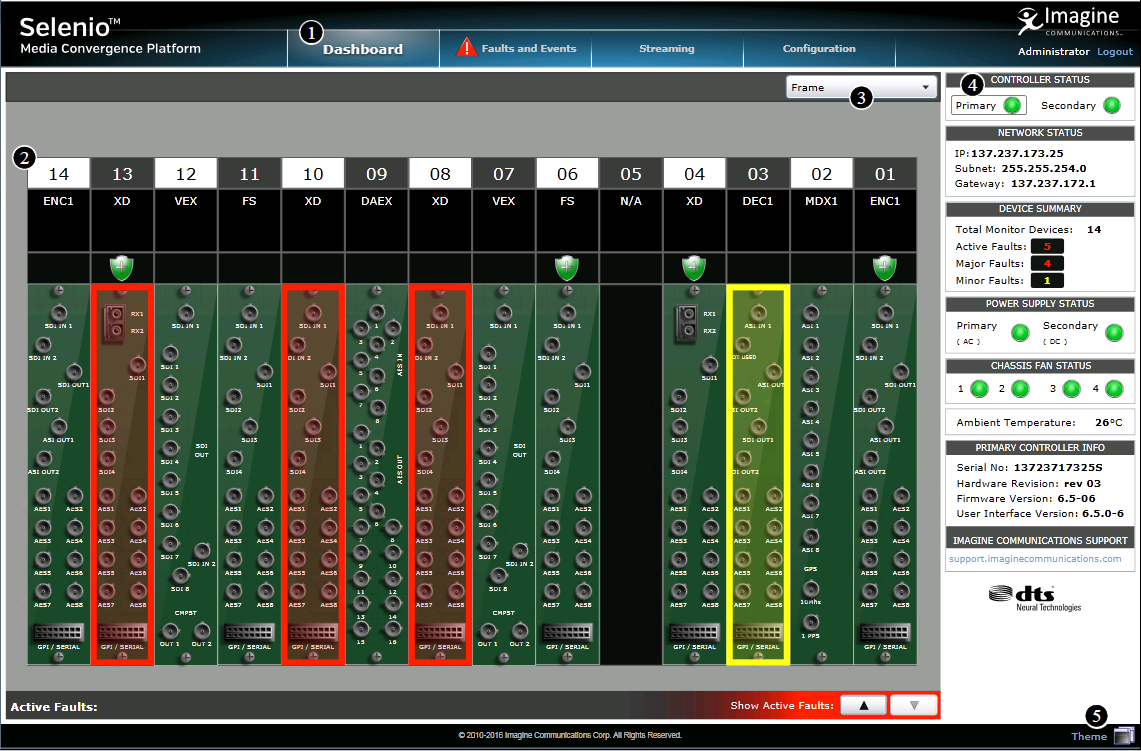Click the GPI / SERIAL connector on slot 06

coord(567,632)
